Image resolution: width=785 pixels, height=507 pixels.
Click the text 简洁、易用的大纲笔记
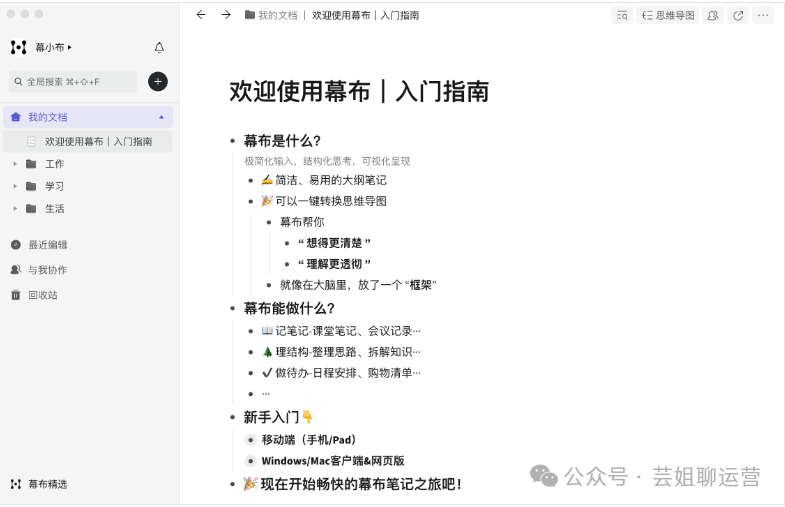click(331, 180)
